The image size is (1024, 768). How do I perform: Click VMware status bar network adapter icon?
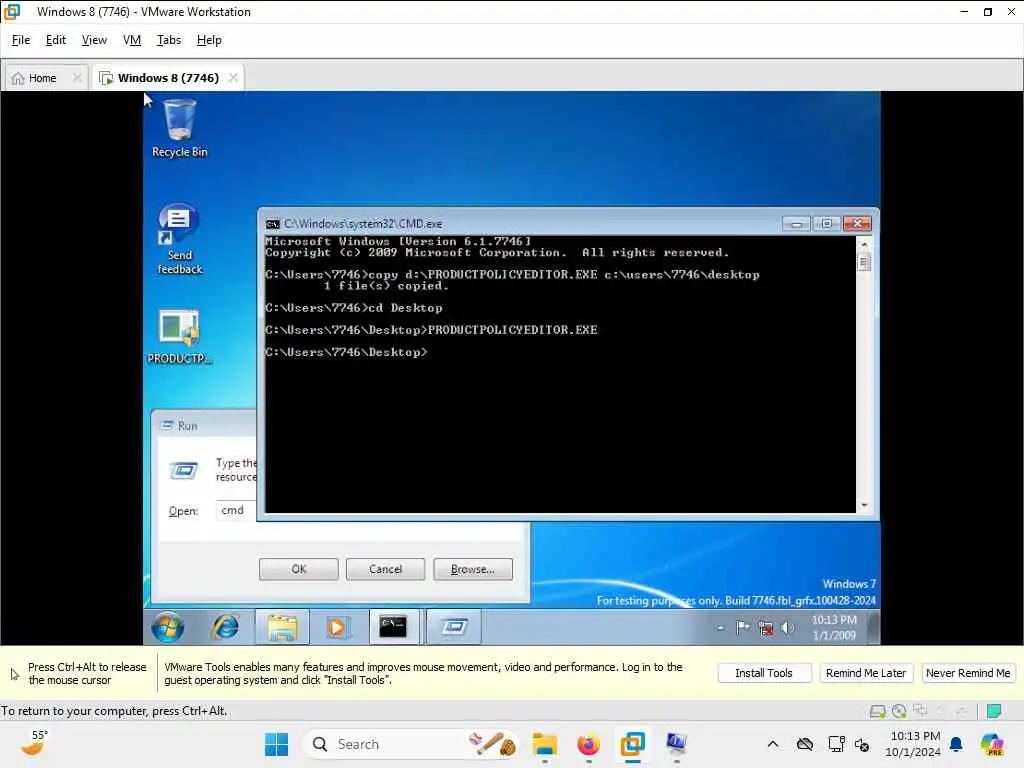[x=920, y=711]
